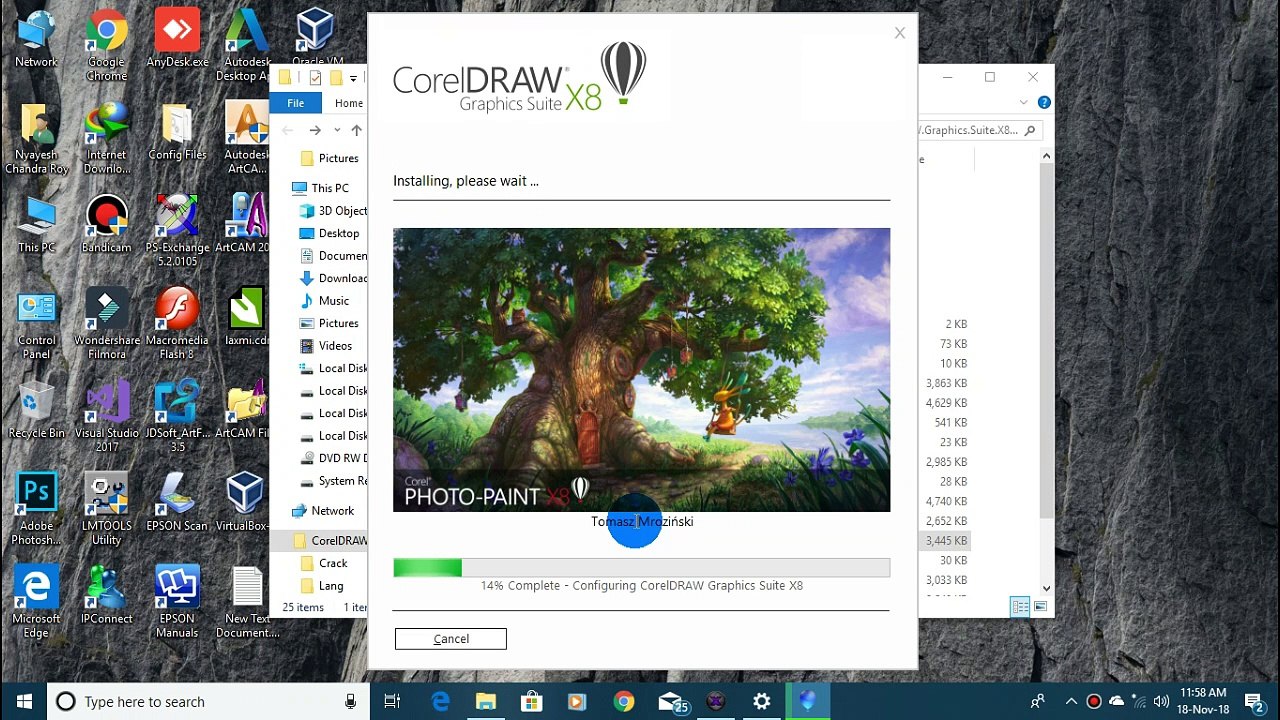Open the Autodesk ArtCAM shortcut
Viewport: 1280px width, 720px height.
click(245, 138)
